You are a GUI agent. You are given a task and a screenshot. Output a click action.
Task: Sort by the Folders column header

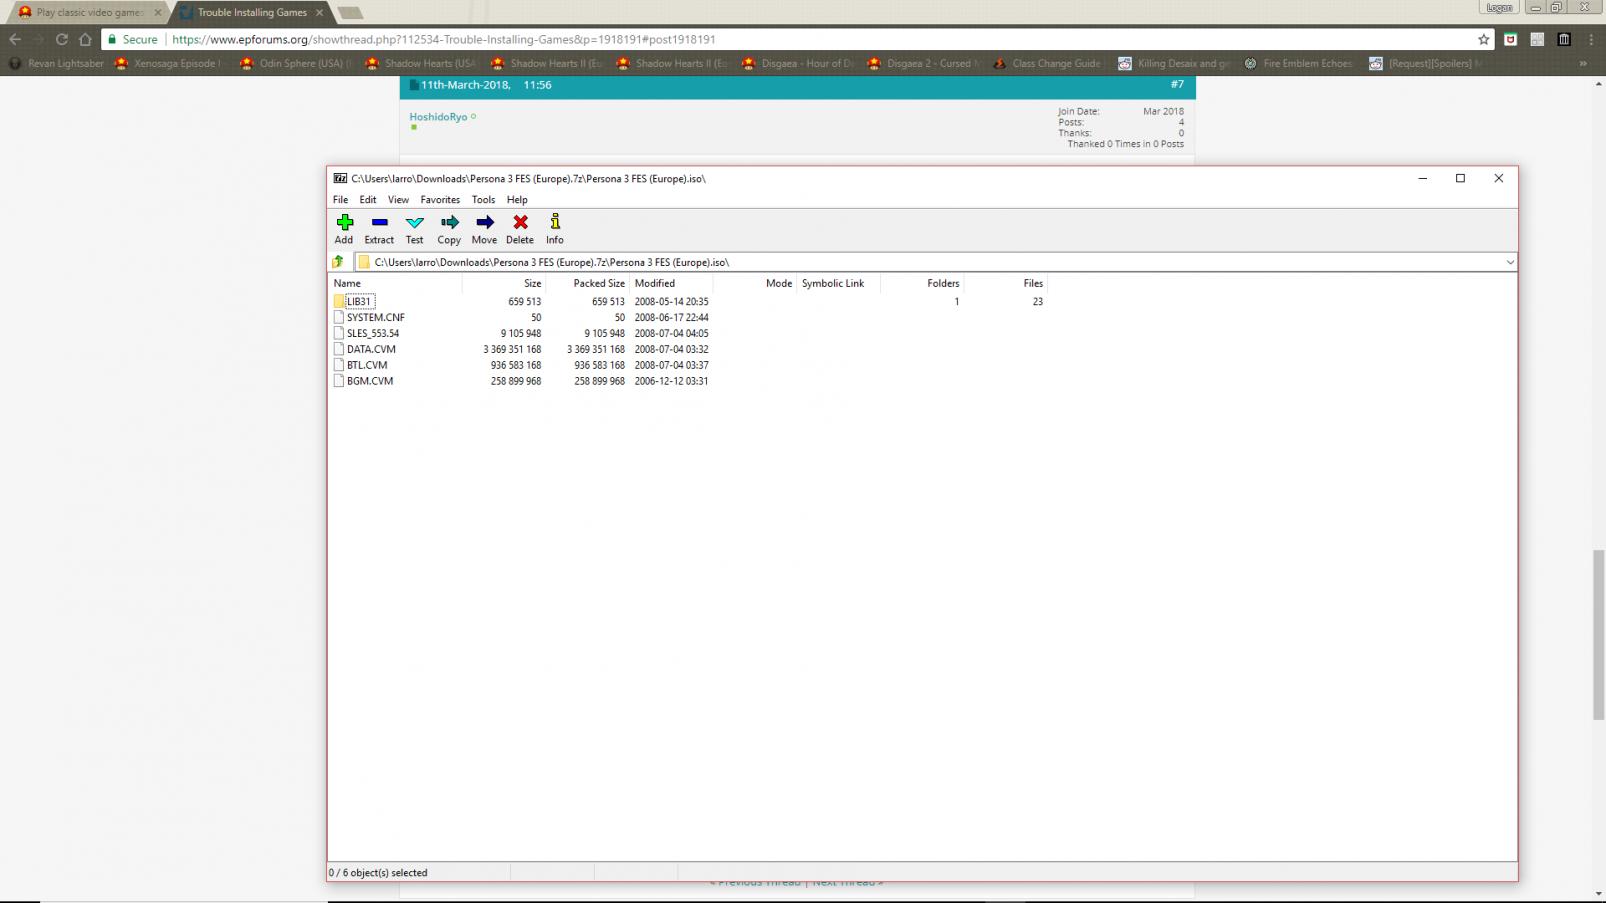(921, 283)
